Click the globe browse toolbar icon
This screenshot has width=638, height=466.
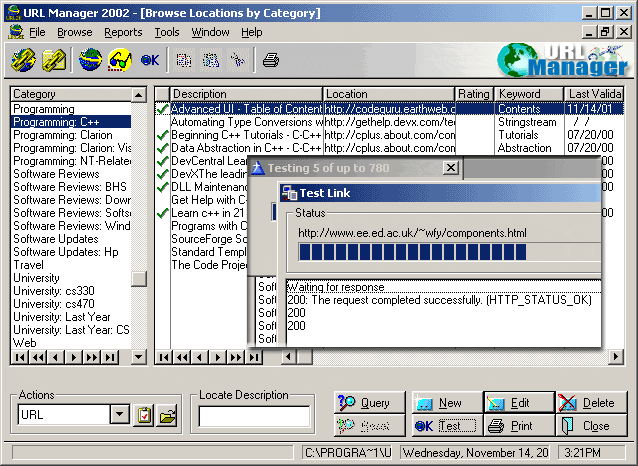pos(90,60)
